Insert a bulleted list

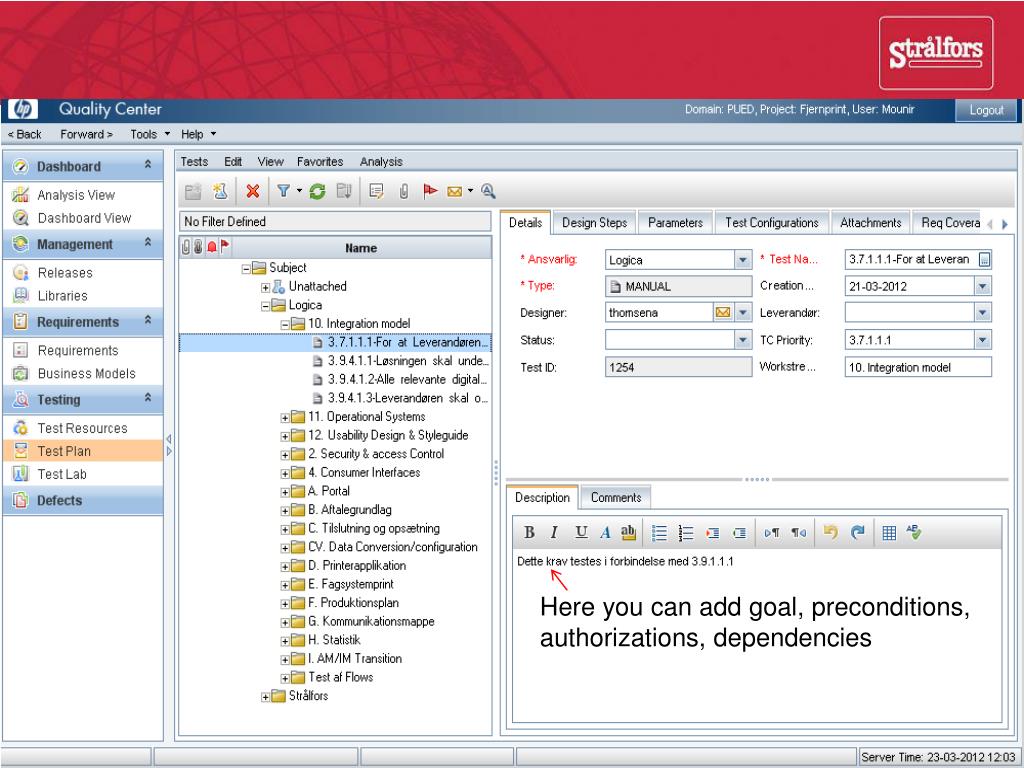[x=660, y=533]
